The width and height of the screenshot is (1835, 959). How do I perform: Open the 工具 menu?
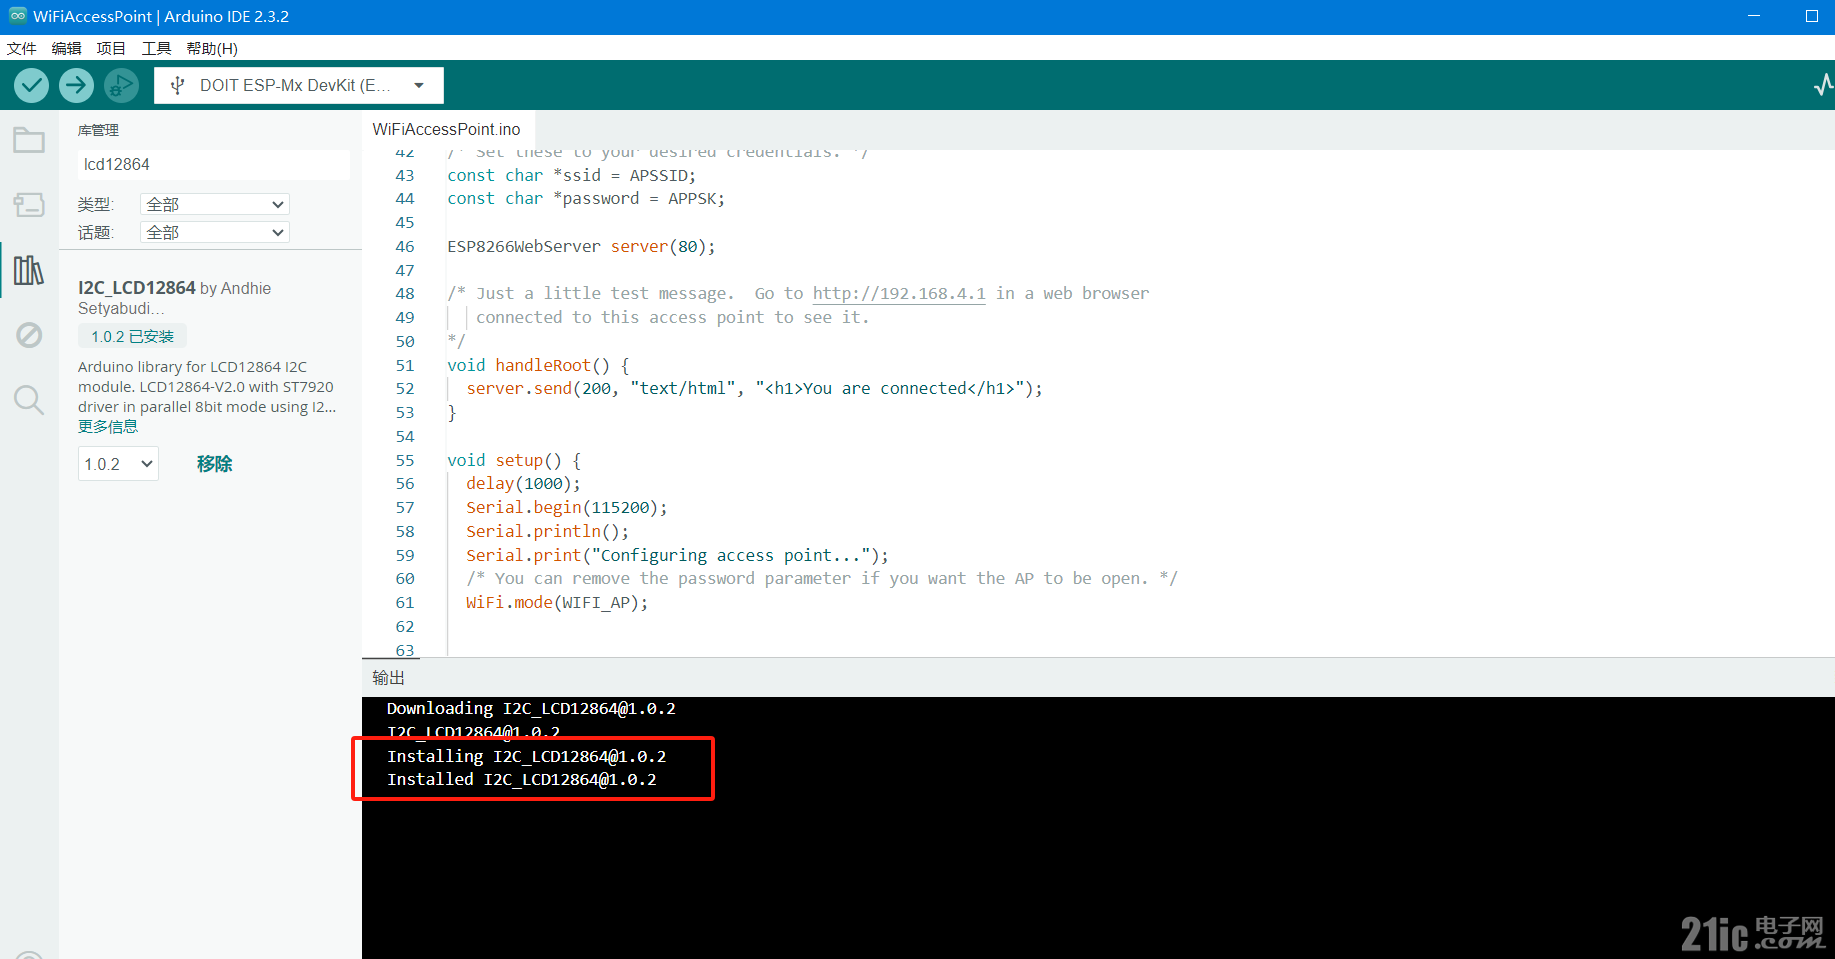coord(156,48)
